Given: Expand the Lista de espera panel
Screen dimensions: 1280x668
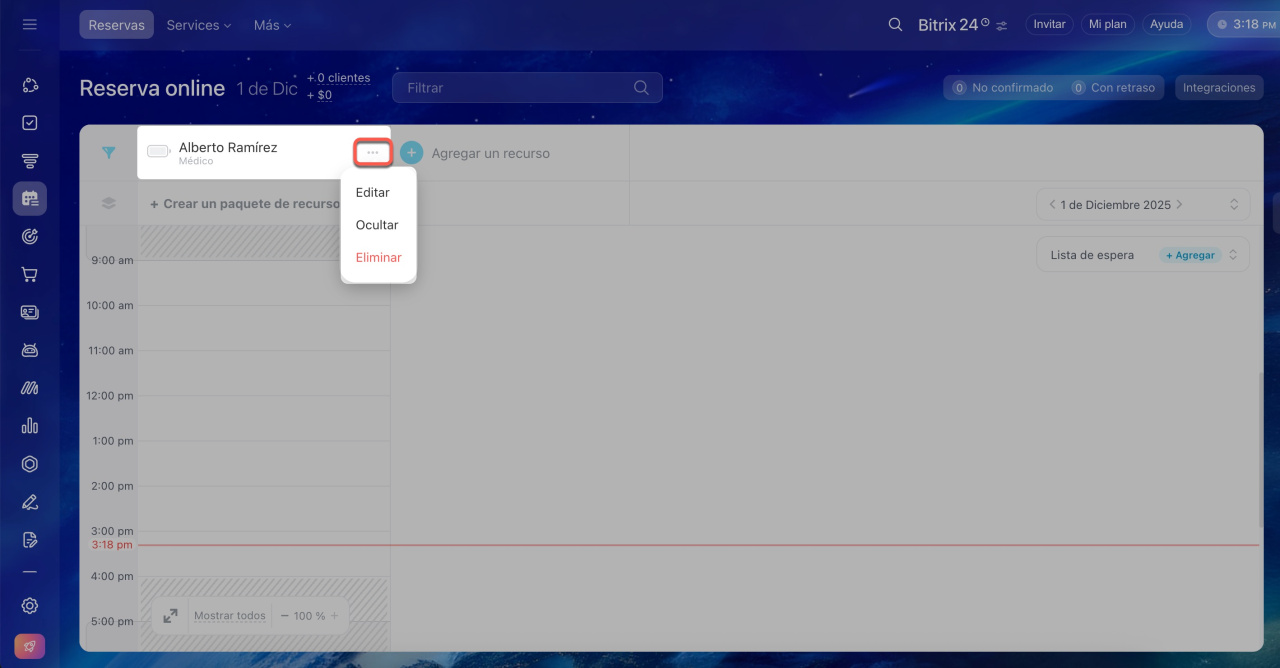Looking at the screenshot, I should click(1234, 255).
